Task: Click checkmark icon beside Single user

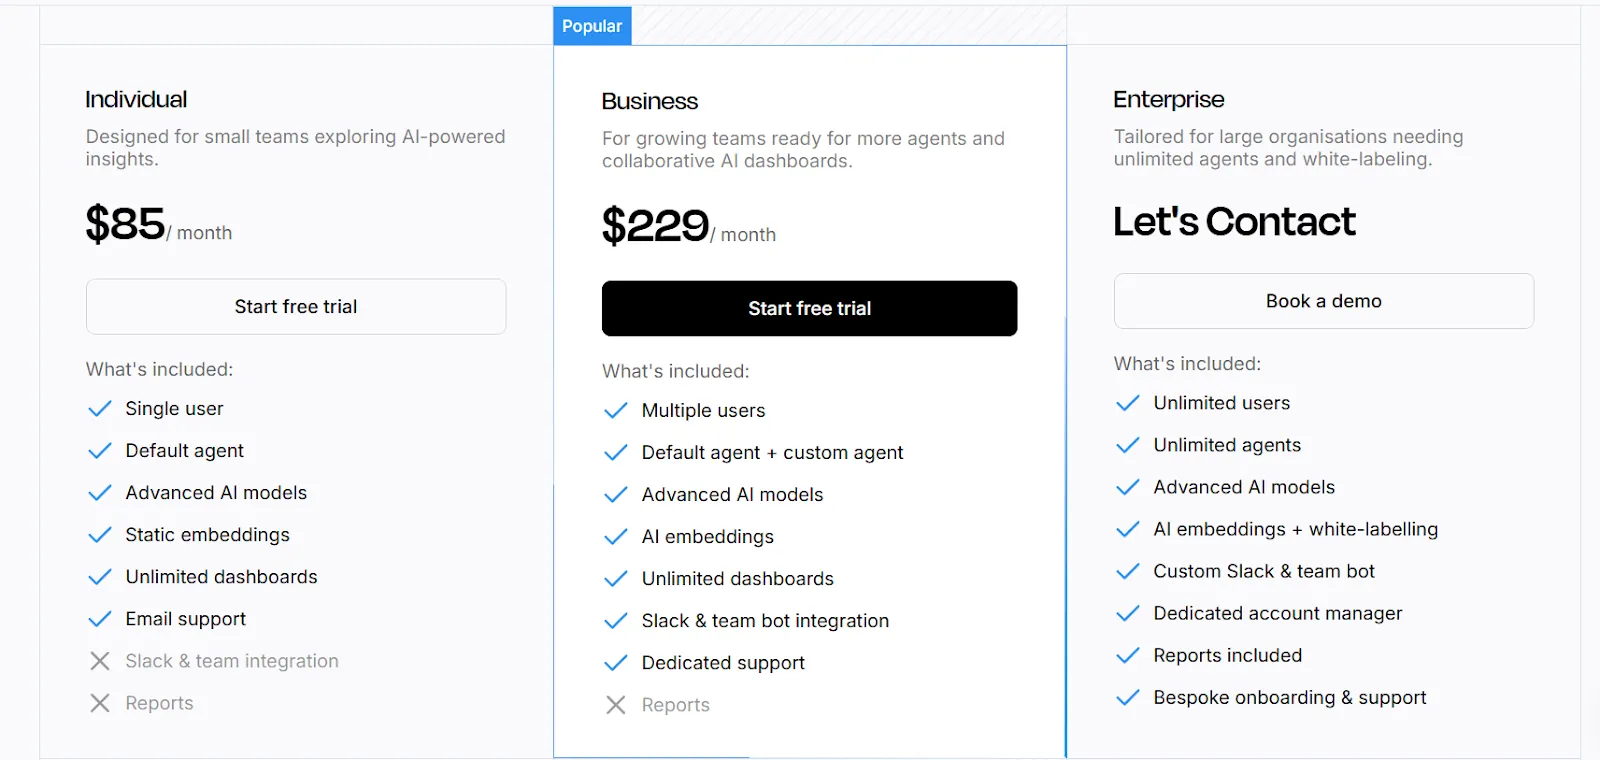Action: point(100,409)
